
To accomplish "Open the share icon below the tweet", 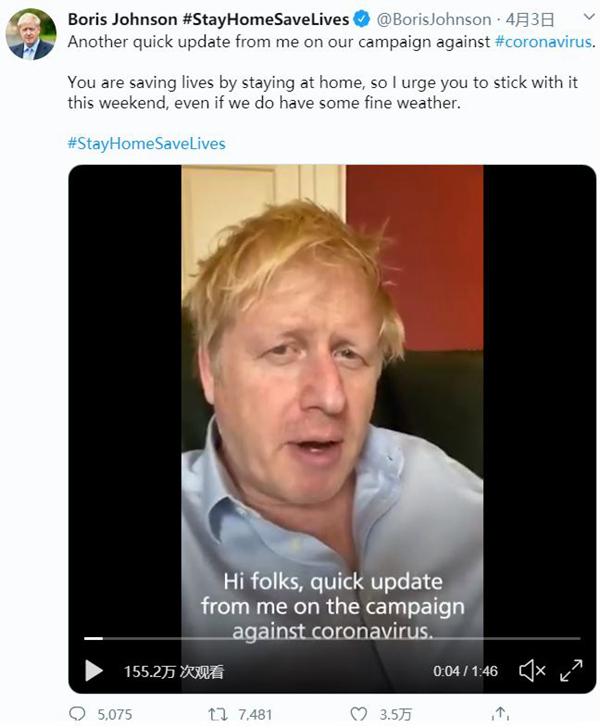I will click(x=500, y=714).
